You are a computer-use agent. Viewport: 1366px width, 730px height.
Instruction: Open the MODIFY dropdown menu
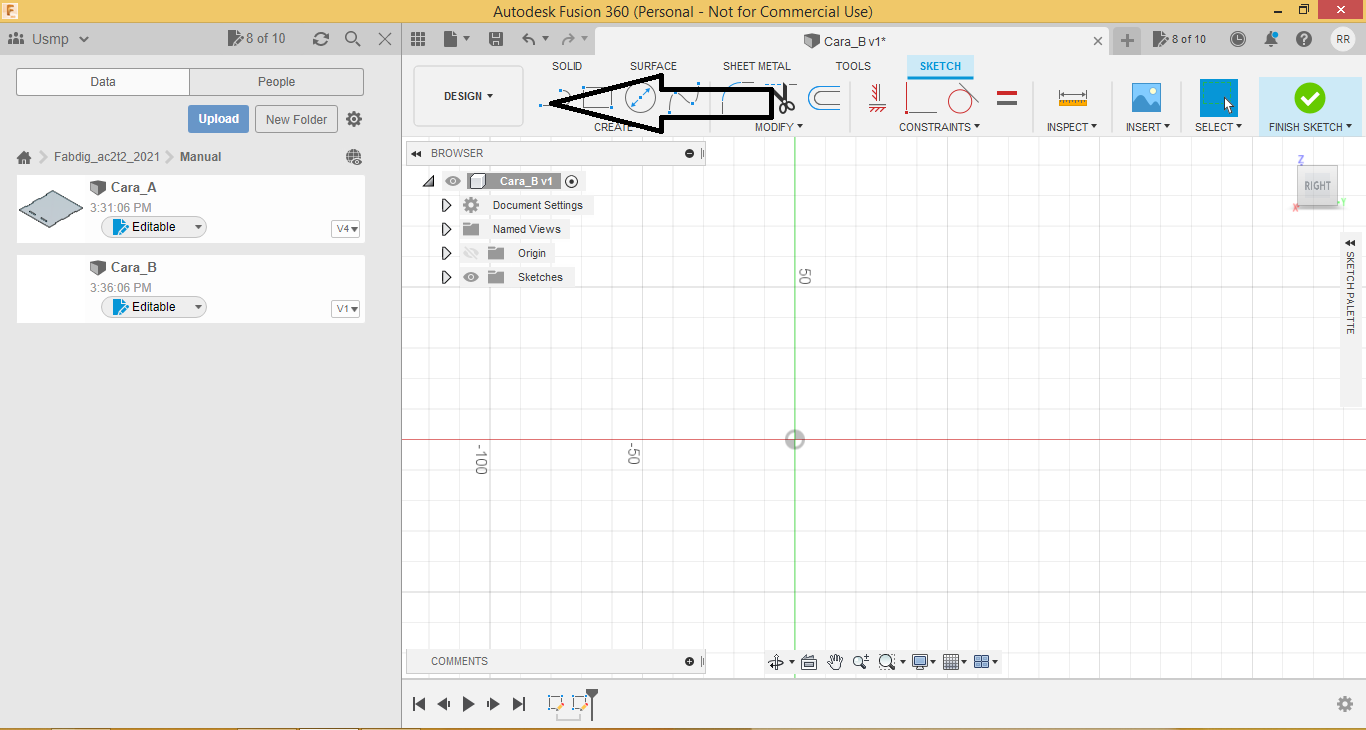point(778,127)
